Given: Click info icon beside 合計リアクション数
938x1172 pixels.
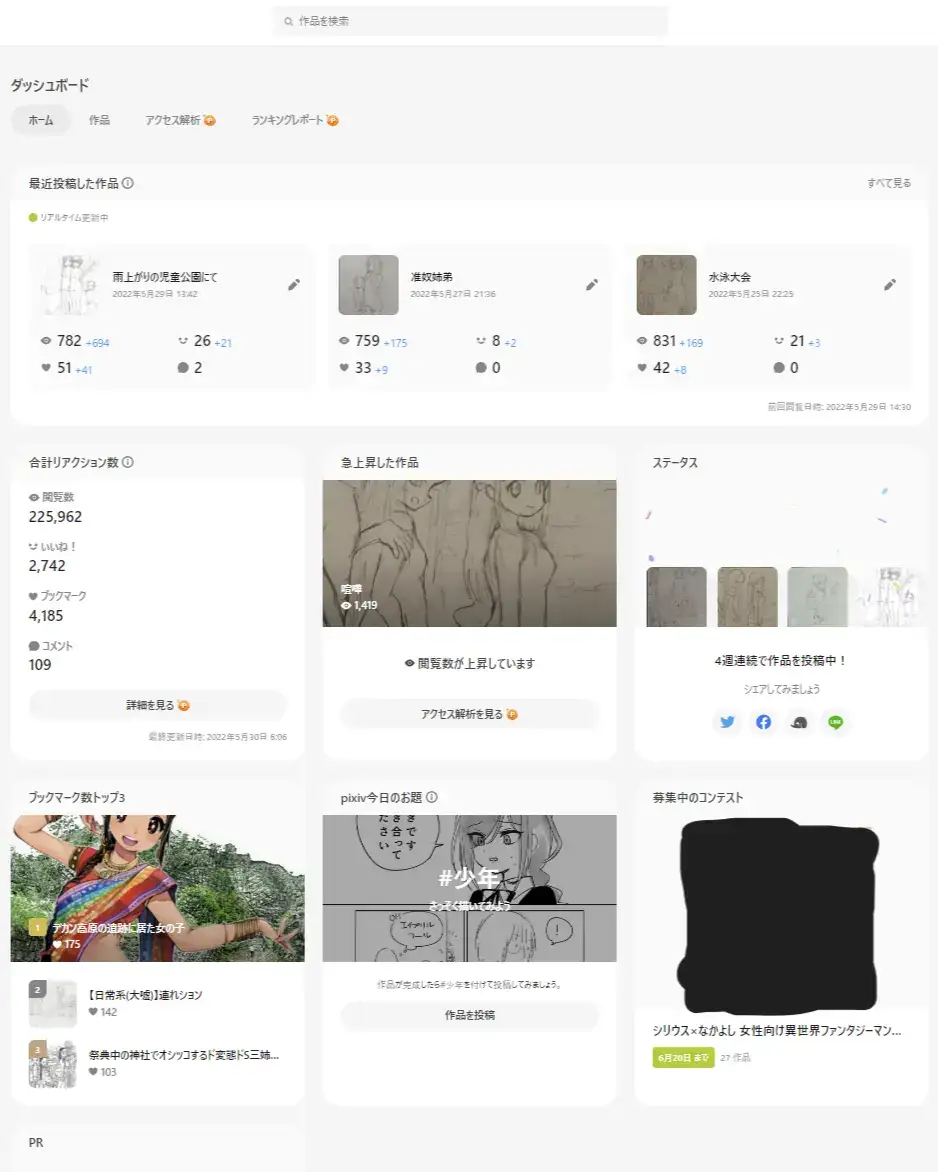Looking at the screenshot, I should point(128,463).
